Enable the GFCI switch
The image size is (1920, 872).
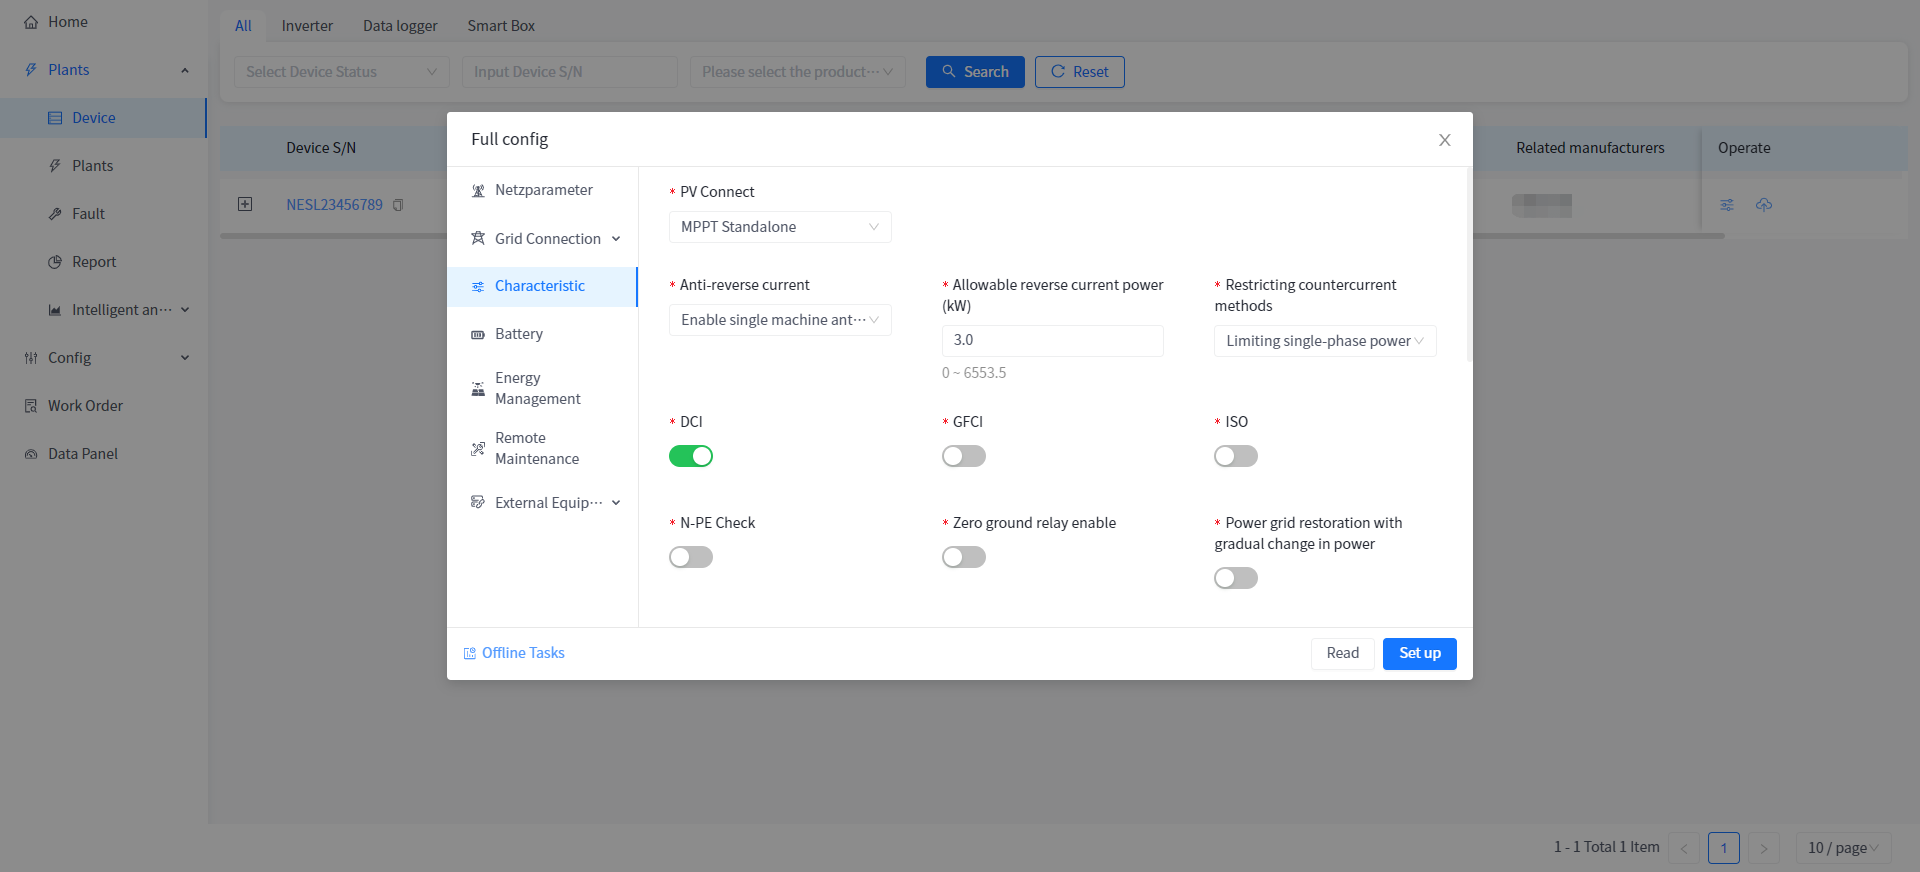click(964, 456)
